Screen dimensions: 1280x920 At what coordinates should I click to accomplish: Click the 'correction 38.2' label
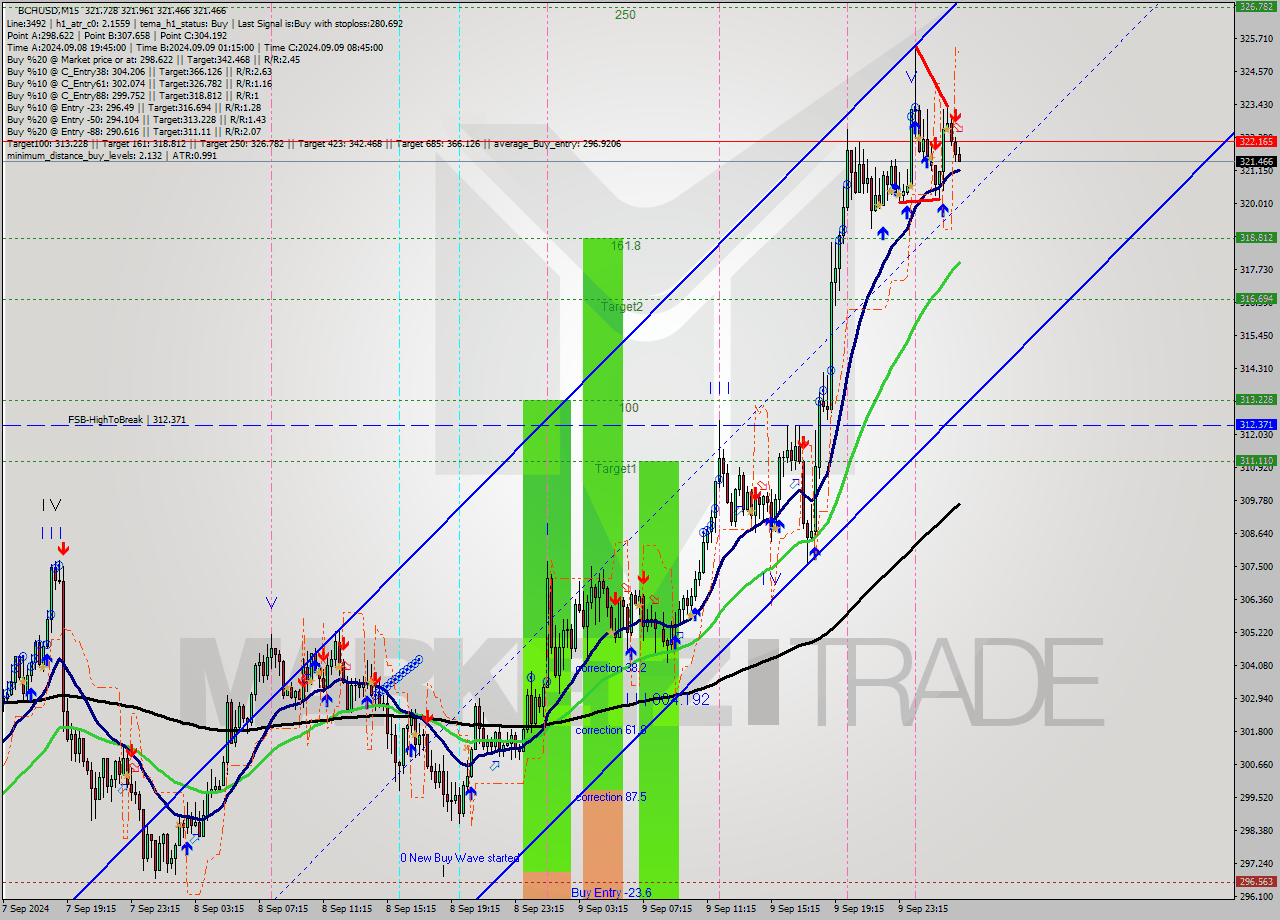(x=611, y=667)
